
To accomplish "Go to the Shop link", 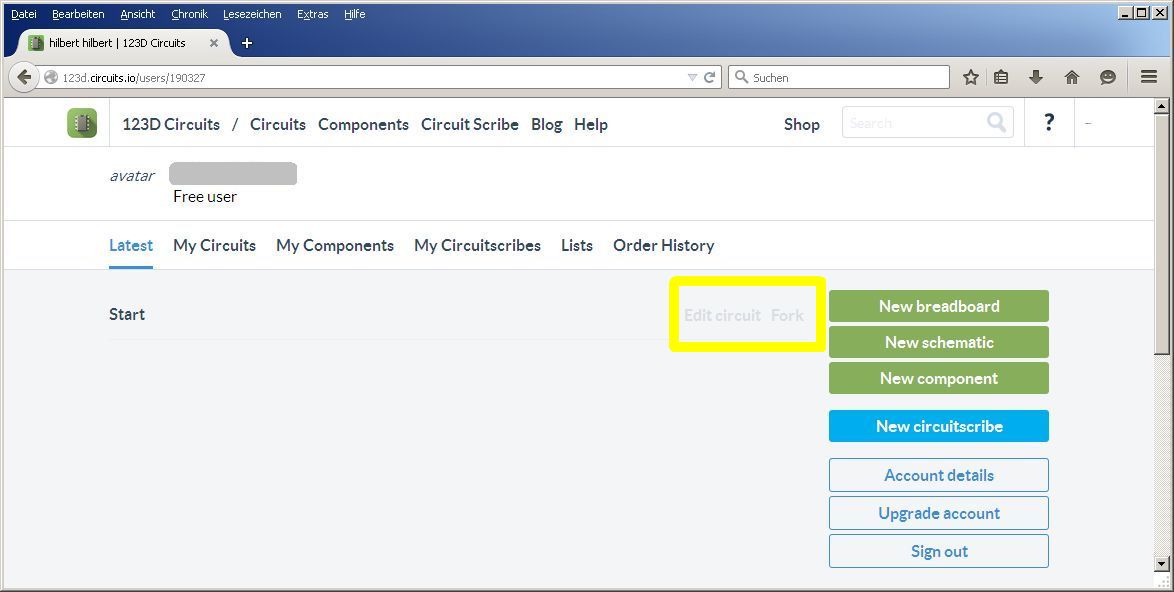I will click(801, 124).
